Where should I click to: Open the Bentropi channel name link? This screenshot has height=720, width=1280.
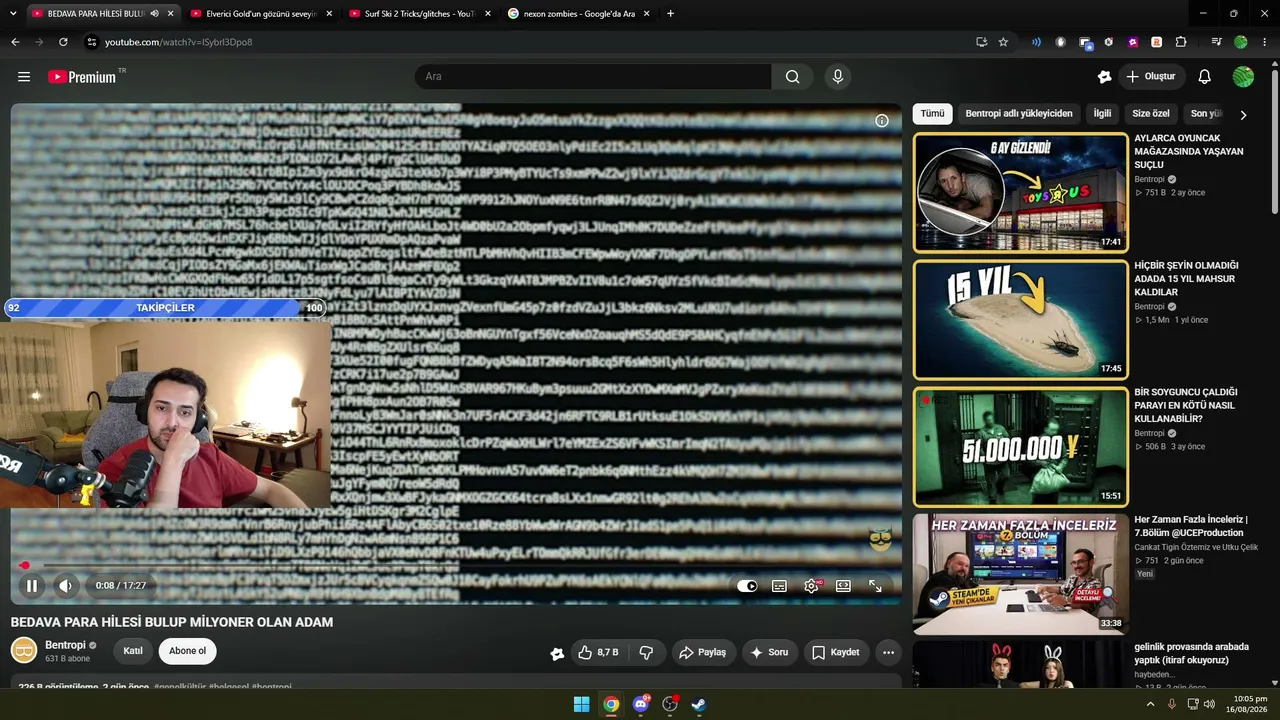click(x=65, y=645)
